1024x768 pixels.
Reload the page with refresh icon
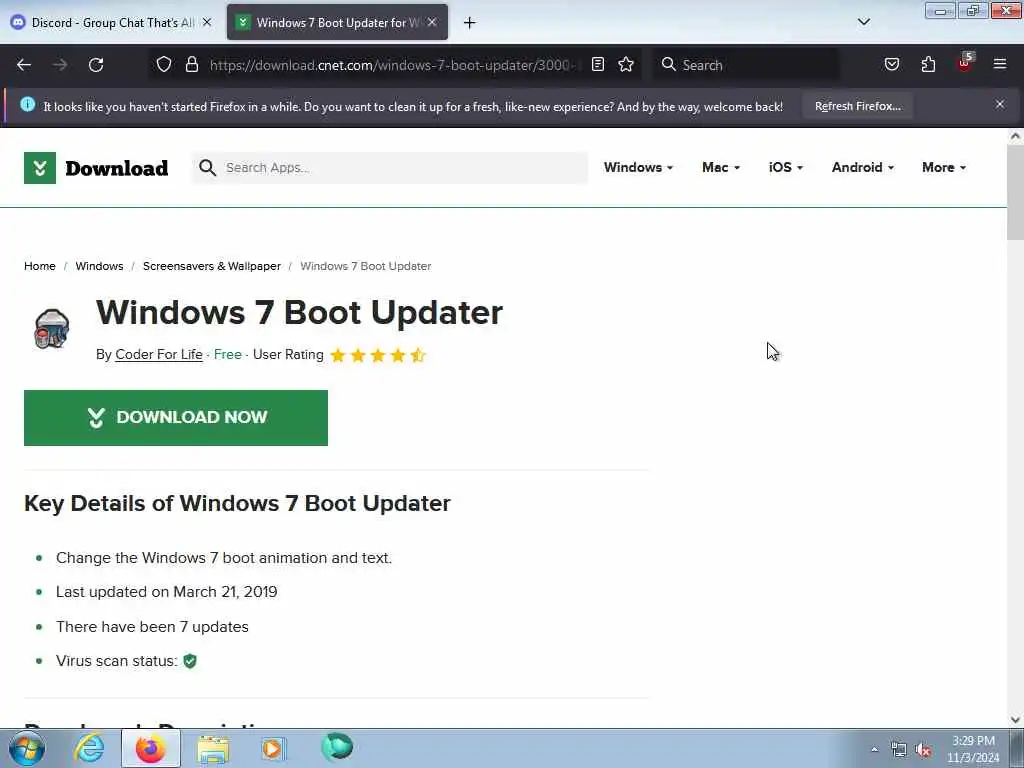pos(96,65)
